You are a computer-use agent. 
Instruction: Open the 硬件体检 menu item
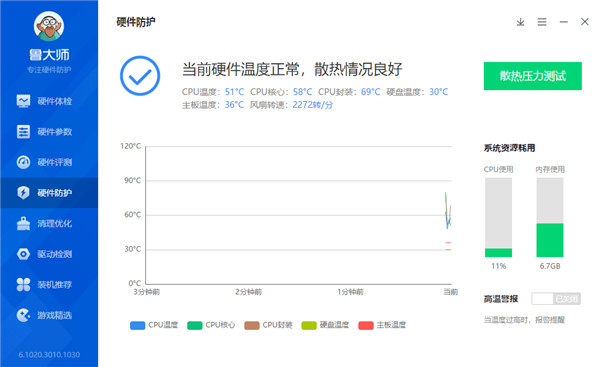49,101
